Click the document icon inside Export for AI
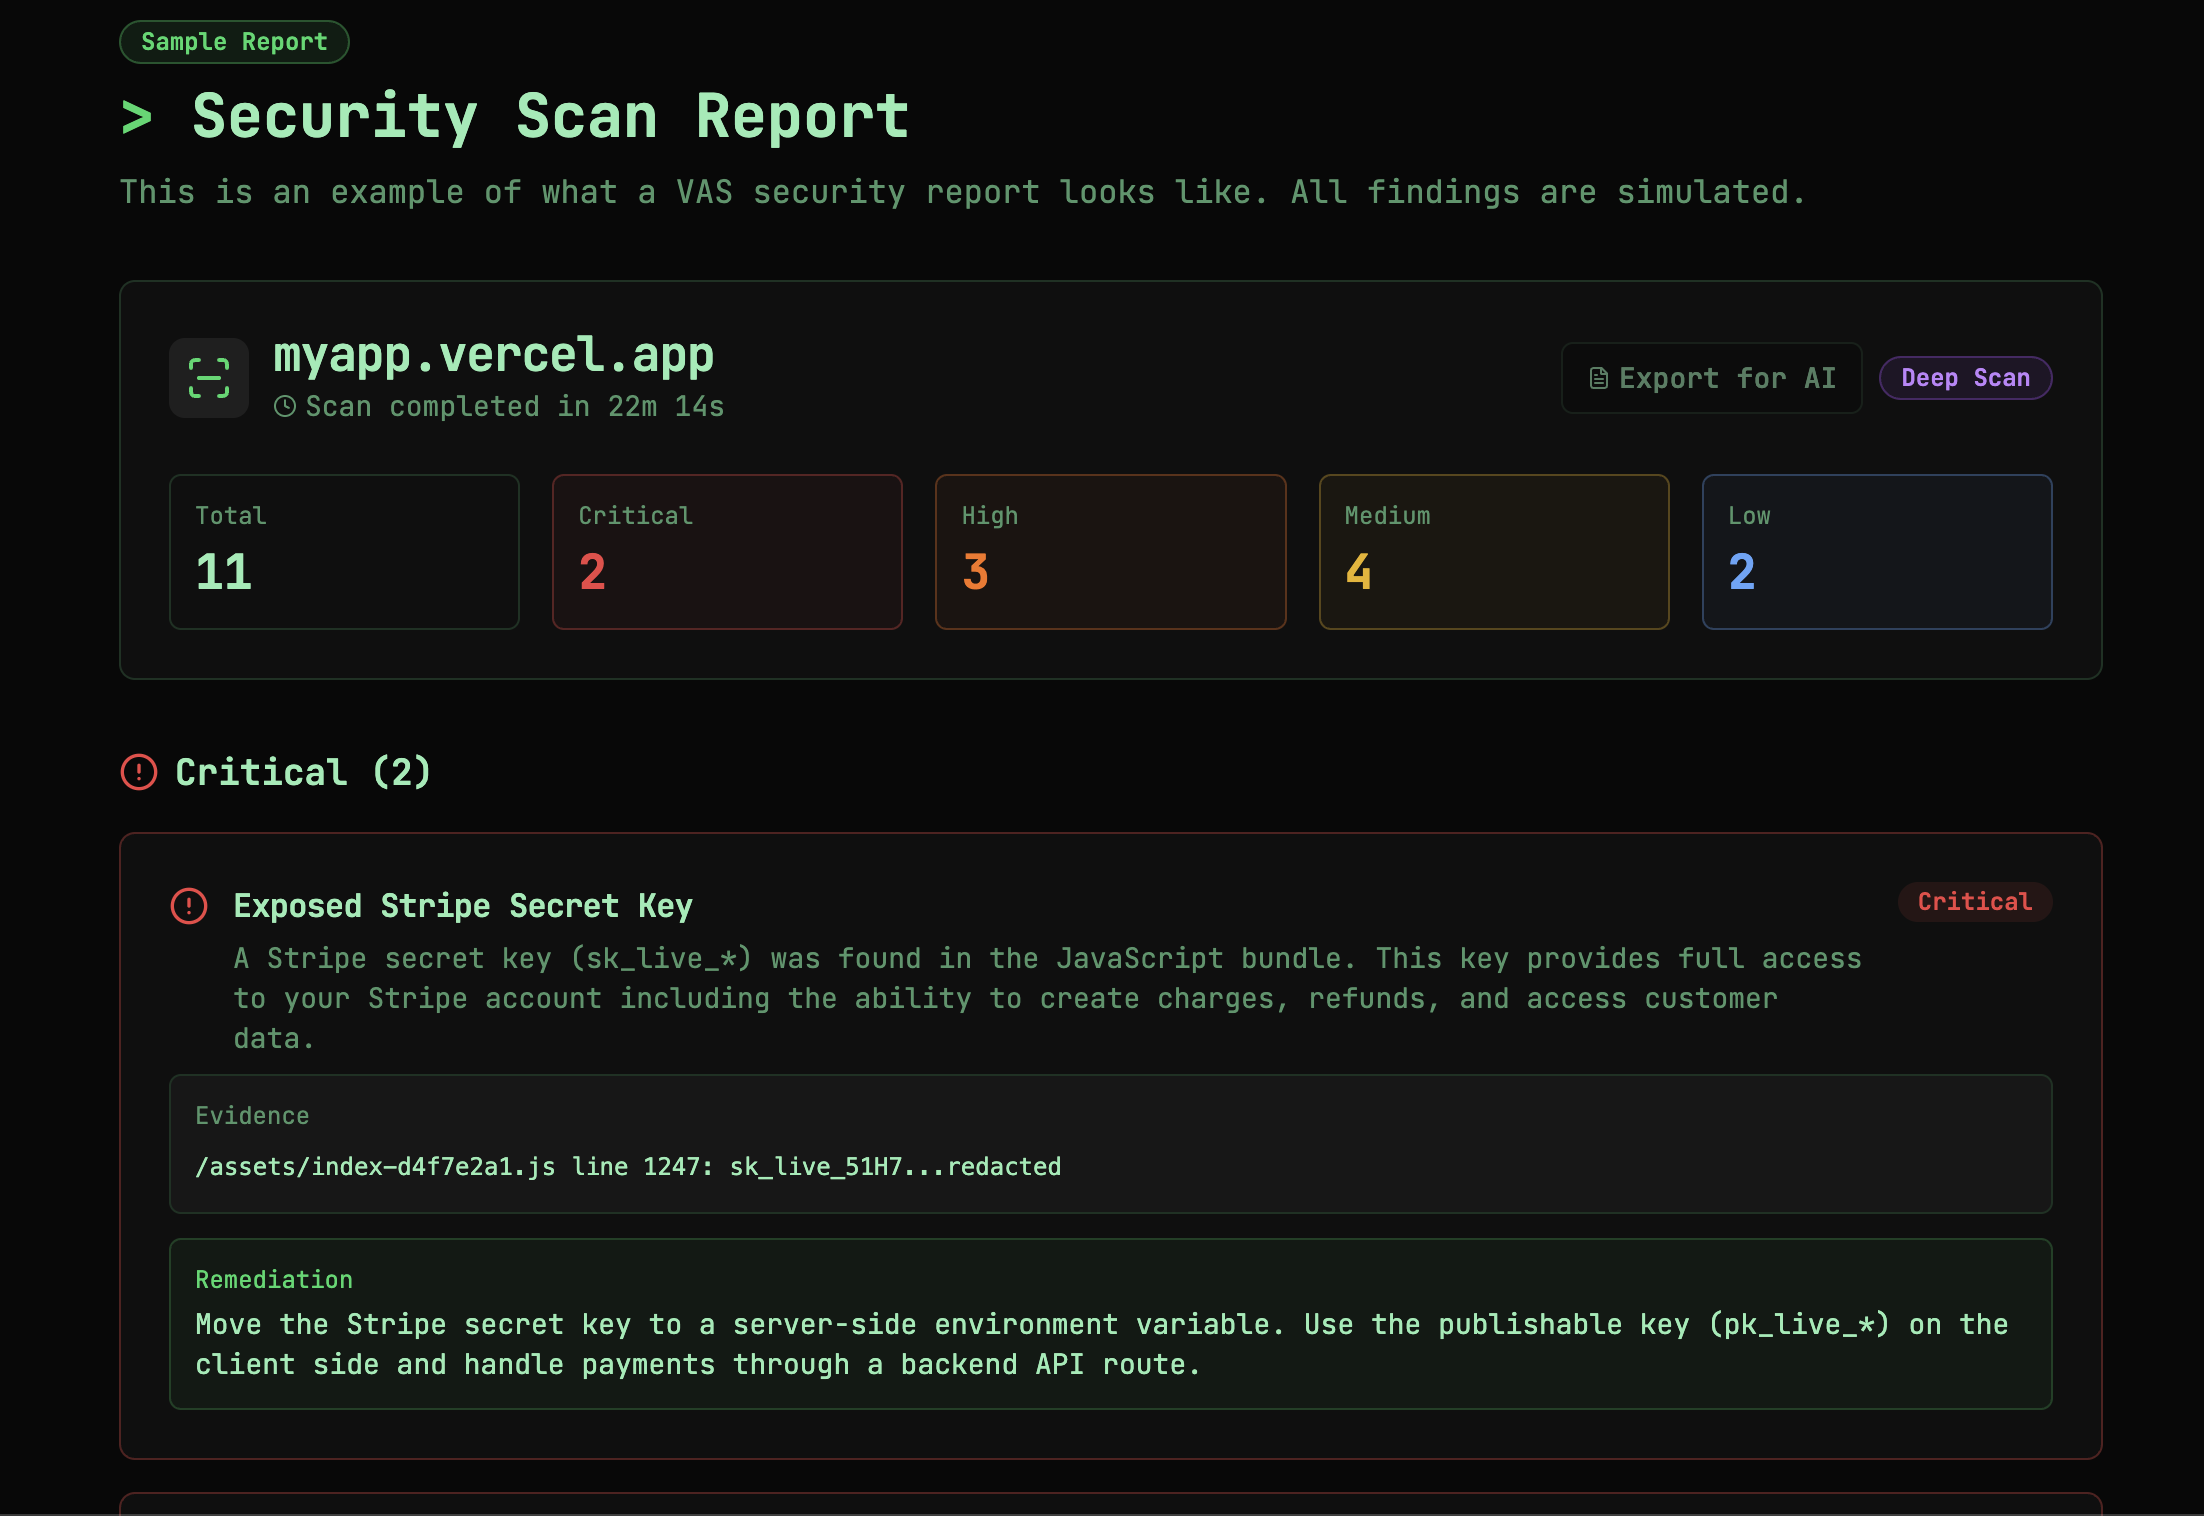The image size is (2204, 1516). click(x=1599, y=378)
